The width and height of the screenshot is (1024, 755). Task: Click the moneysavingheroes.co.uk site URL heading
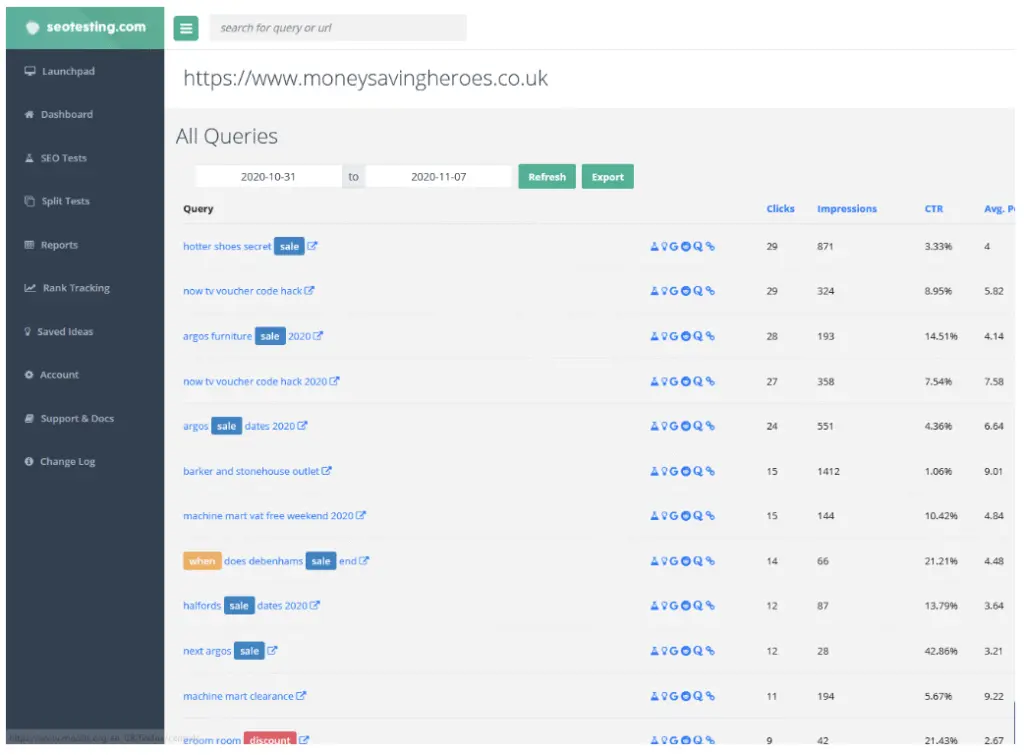point(365,78)
